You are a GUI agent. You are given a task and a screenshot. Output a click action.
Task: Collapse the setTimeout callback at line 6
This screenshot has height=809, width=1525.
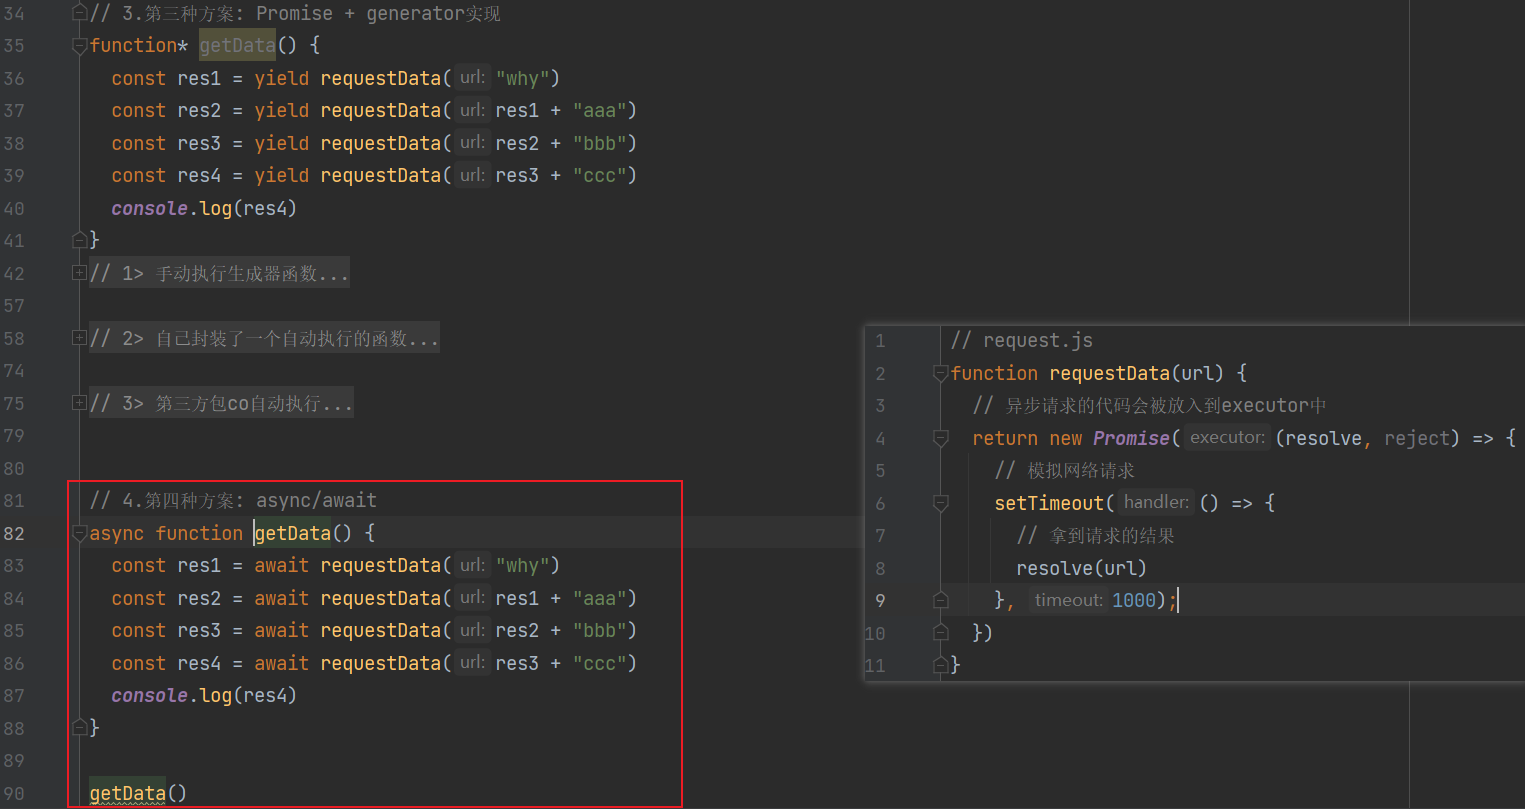coord(940,503)
